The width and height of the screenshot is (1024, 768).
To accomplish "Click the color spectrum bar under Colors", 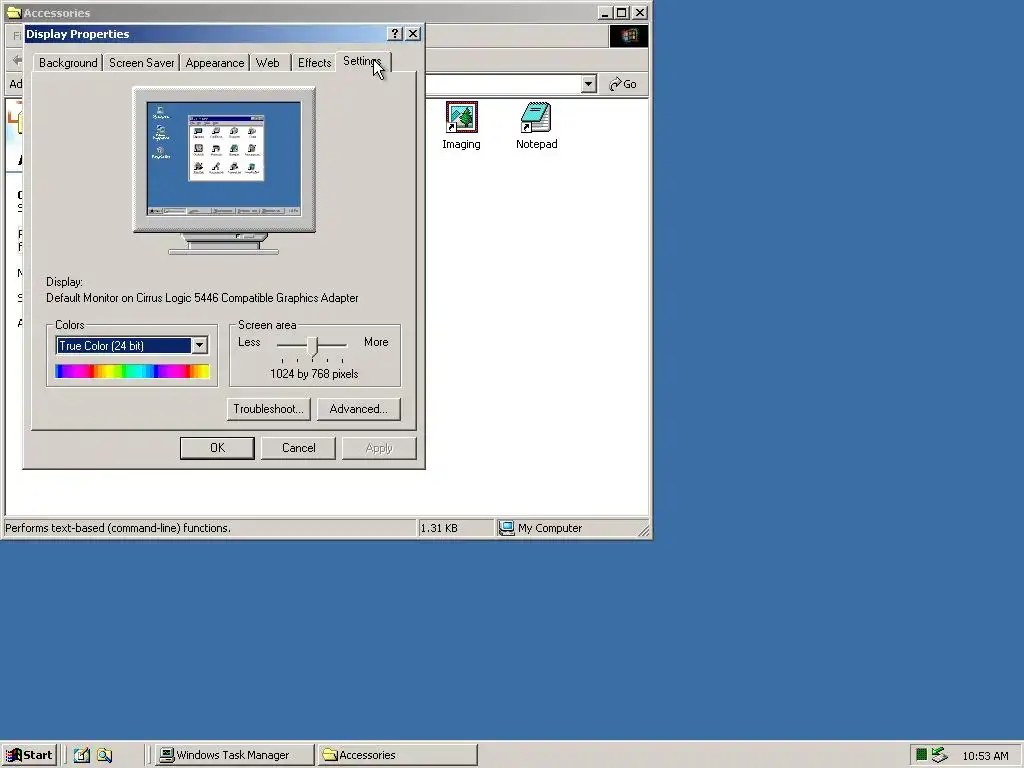I will coord(133,372).
